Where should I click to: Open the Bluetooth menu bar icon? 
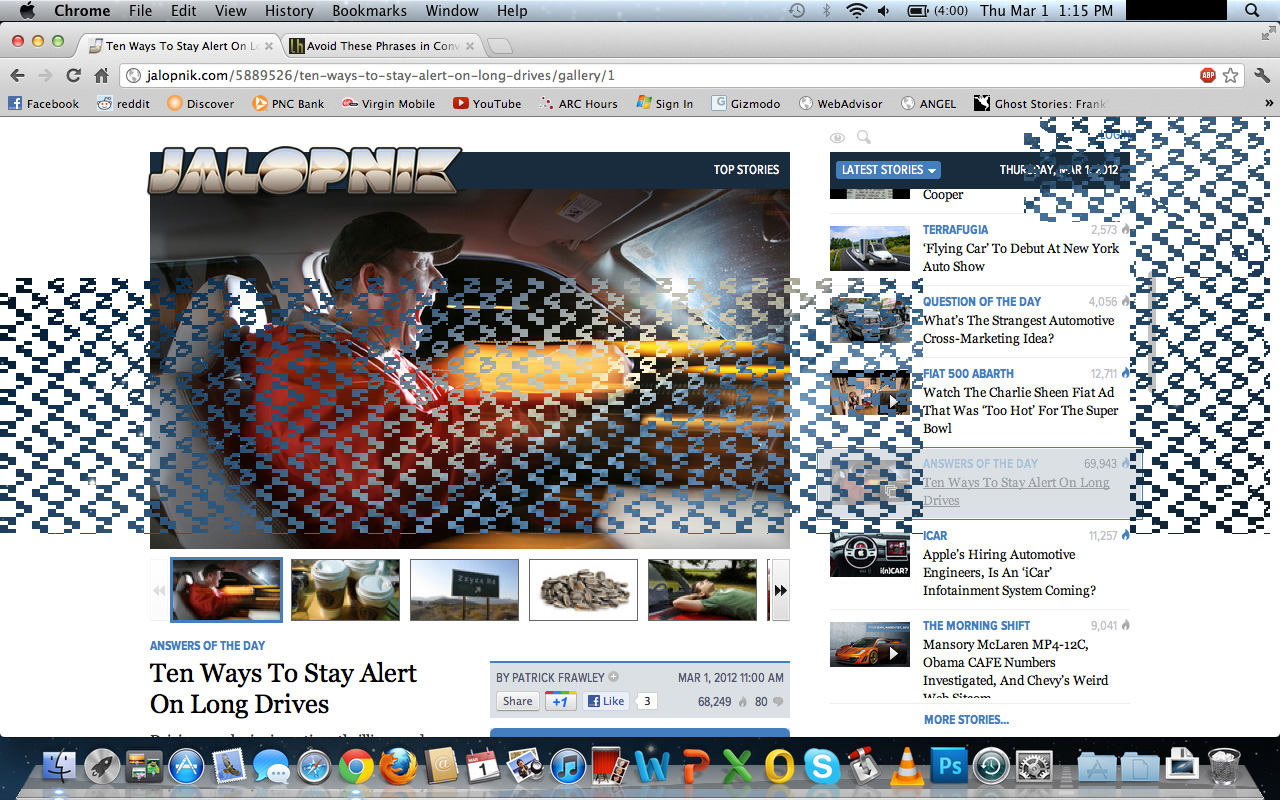(x=826, y=11)
